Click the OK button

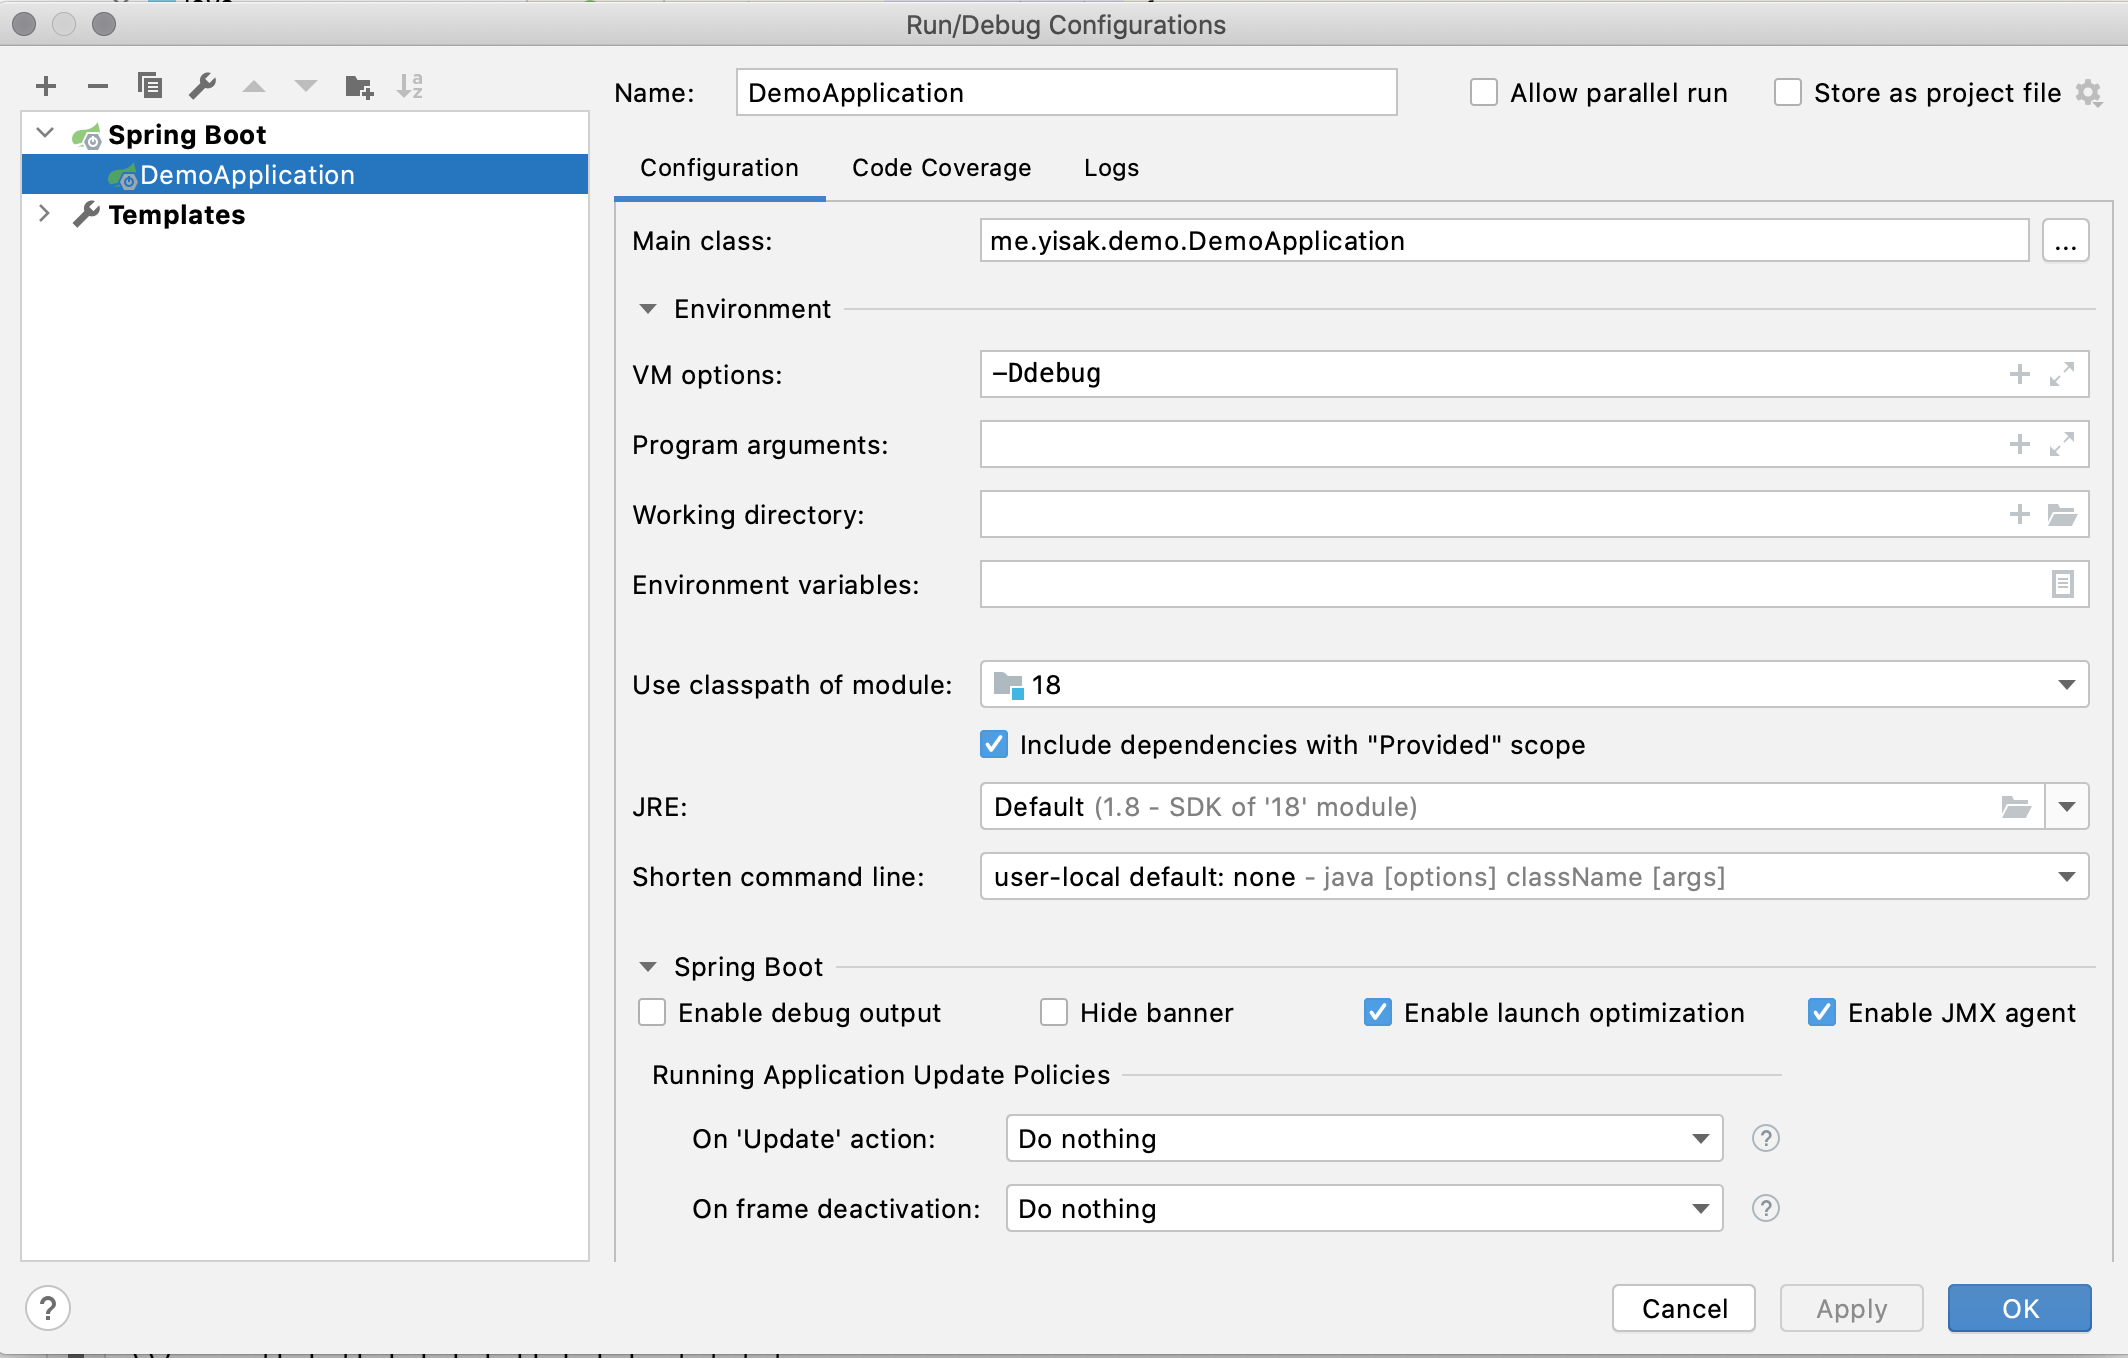tap(2019, 1308)
